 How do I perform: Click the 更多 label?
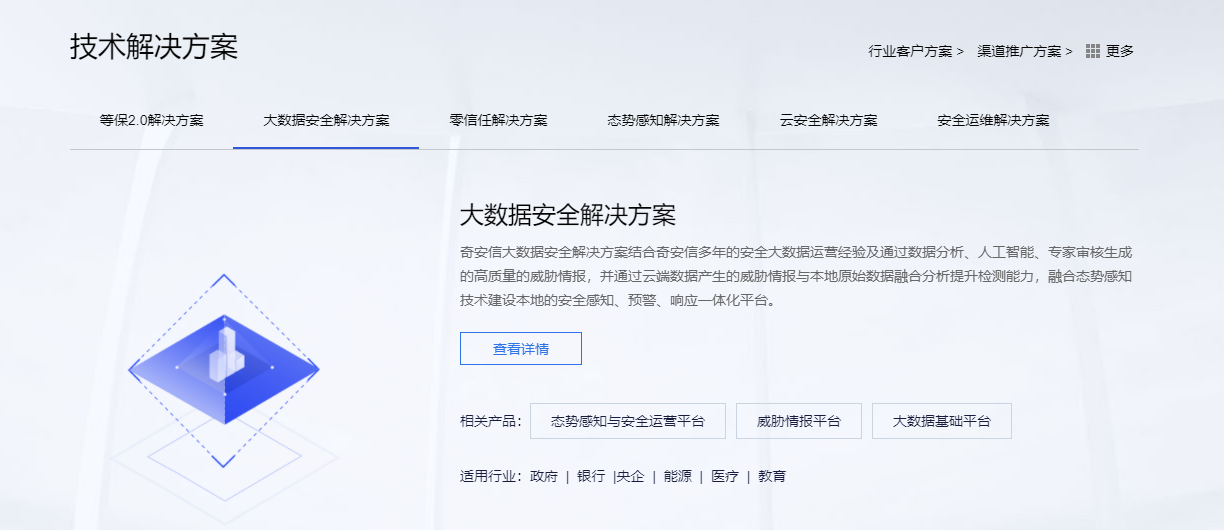[x=1120, y=51]
